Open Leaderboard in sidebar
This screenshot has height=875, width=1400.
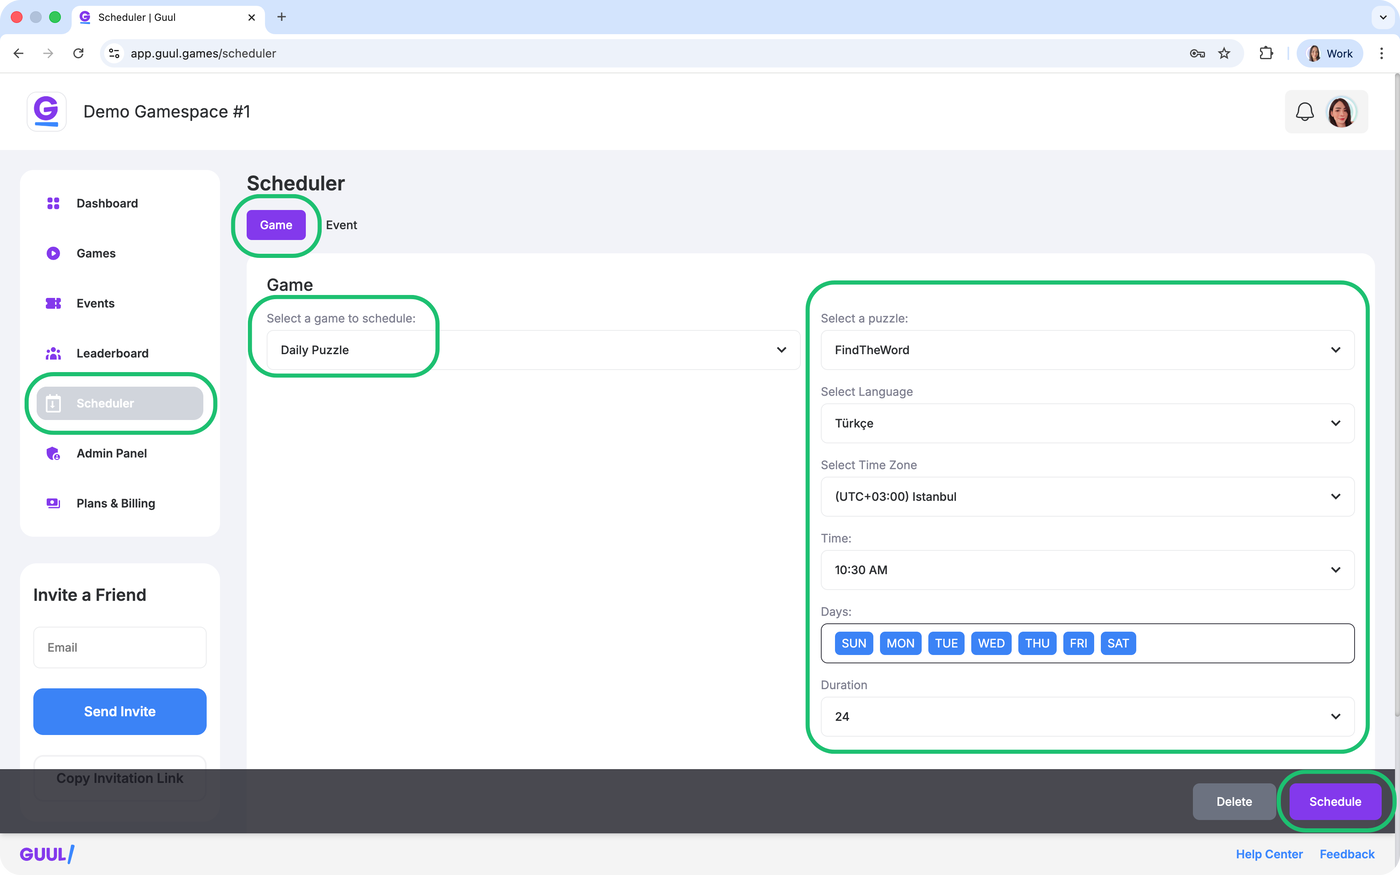(120, 353)
